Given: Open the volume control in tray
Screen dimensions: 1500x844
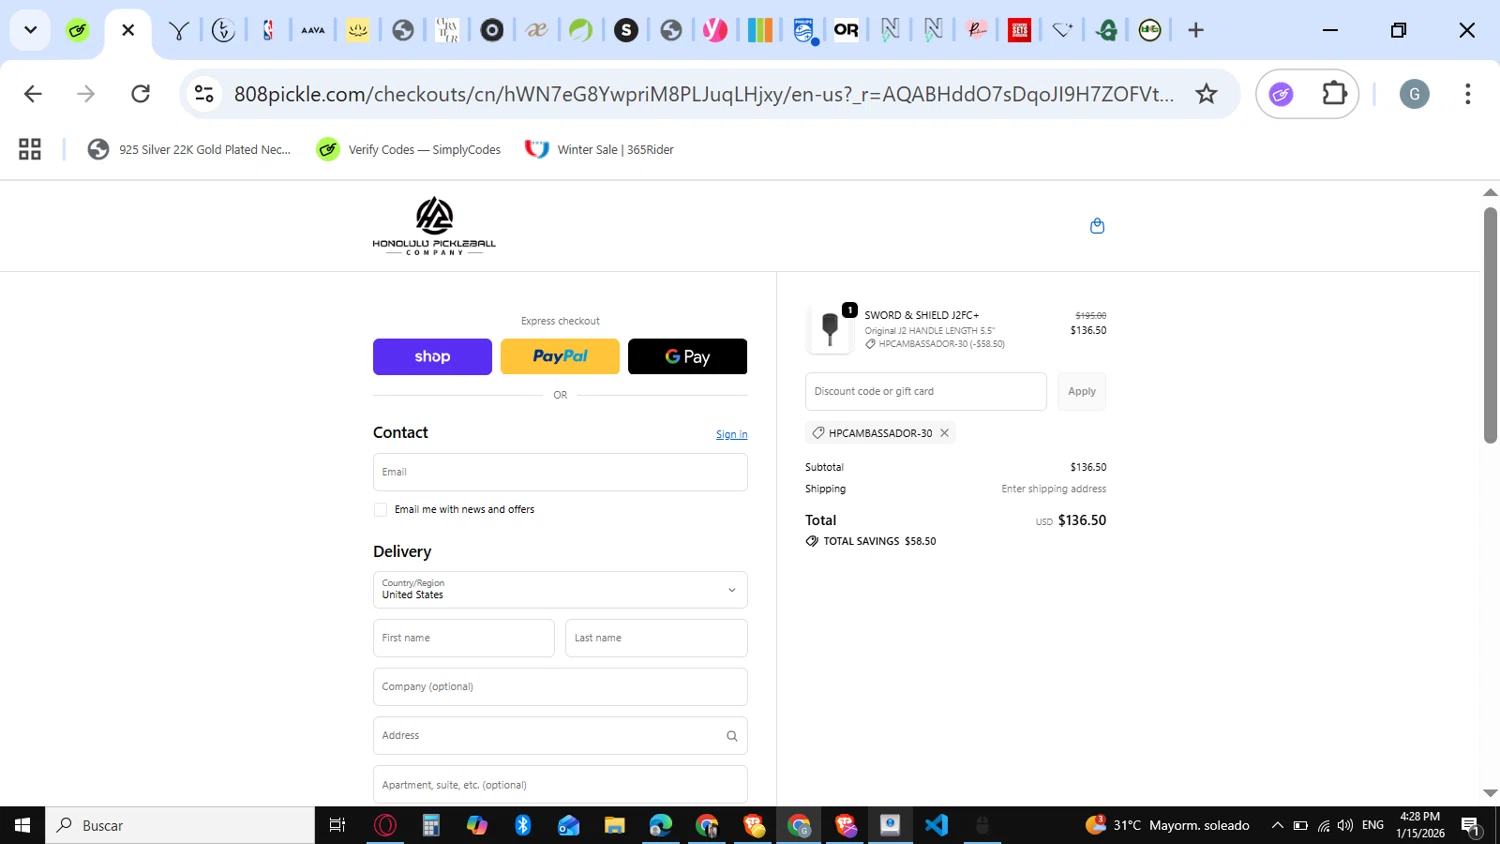Looking at the screenshot, I should tap(1345, 825).
